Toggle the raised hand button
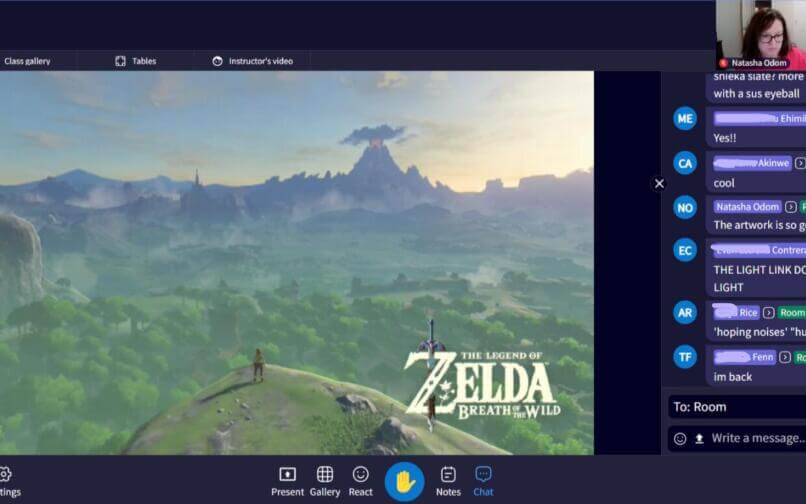806x504 pixels. click(x=405, y=482)
